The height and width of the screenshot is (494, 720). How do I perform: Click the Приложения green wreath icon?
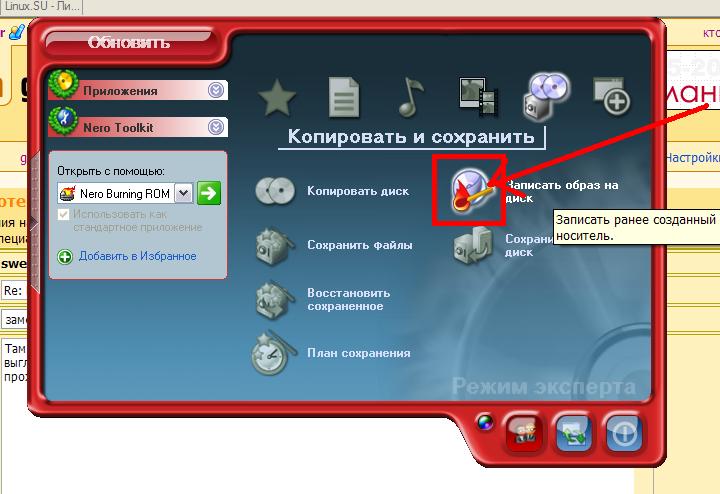click(x=63, y=84)
